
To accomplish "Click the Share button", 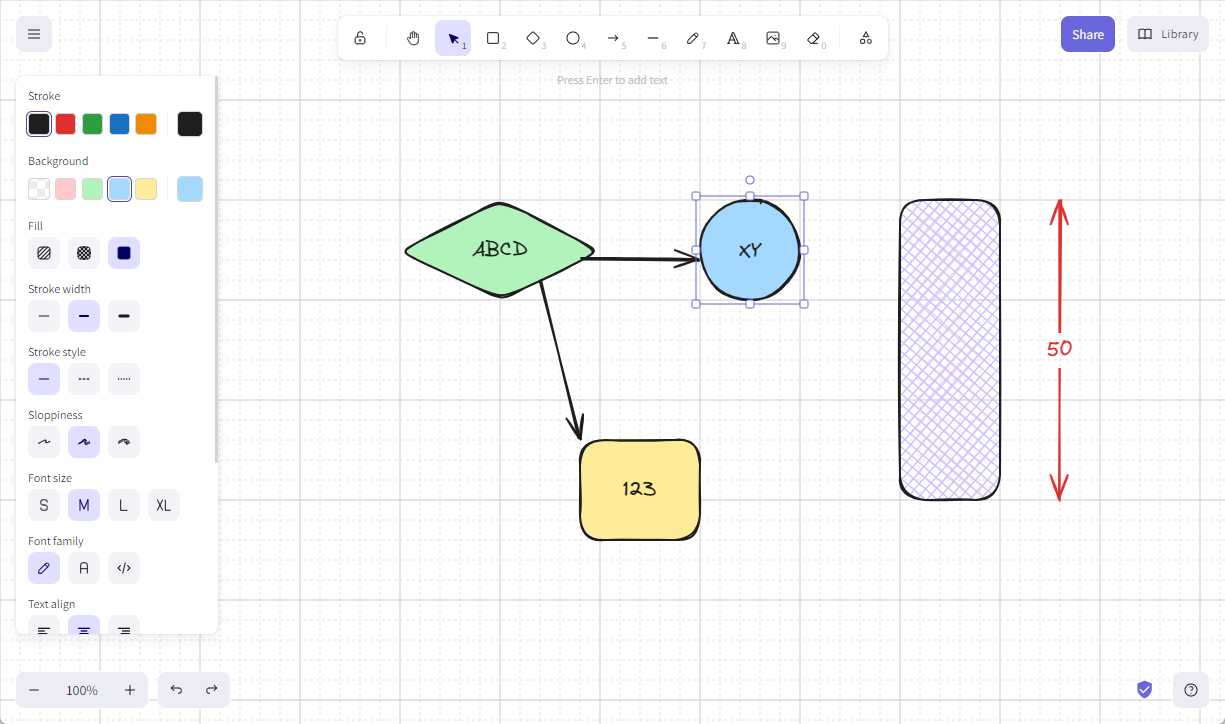I will click(1087, 34).
